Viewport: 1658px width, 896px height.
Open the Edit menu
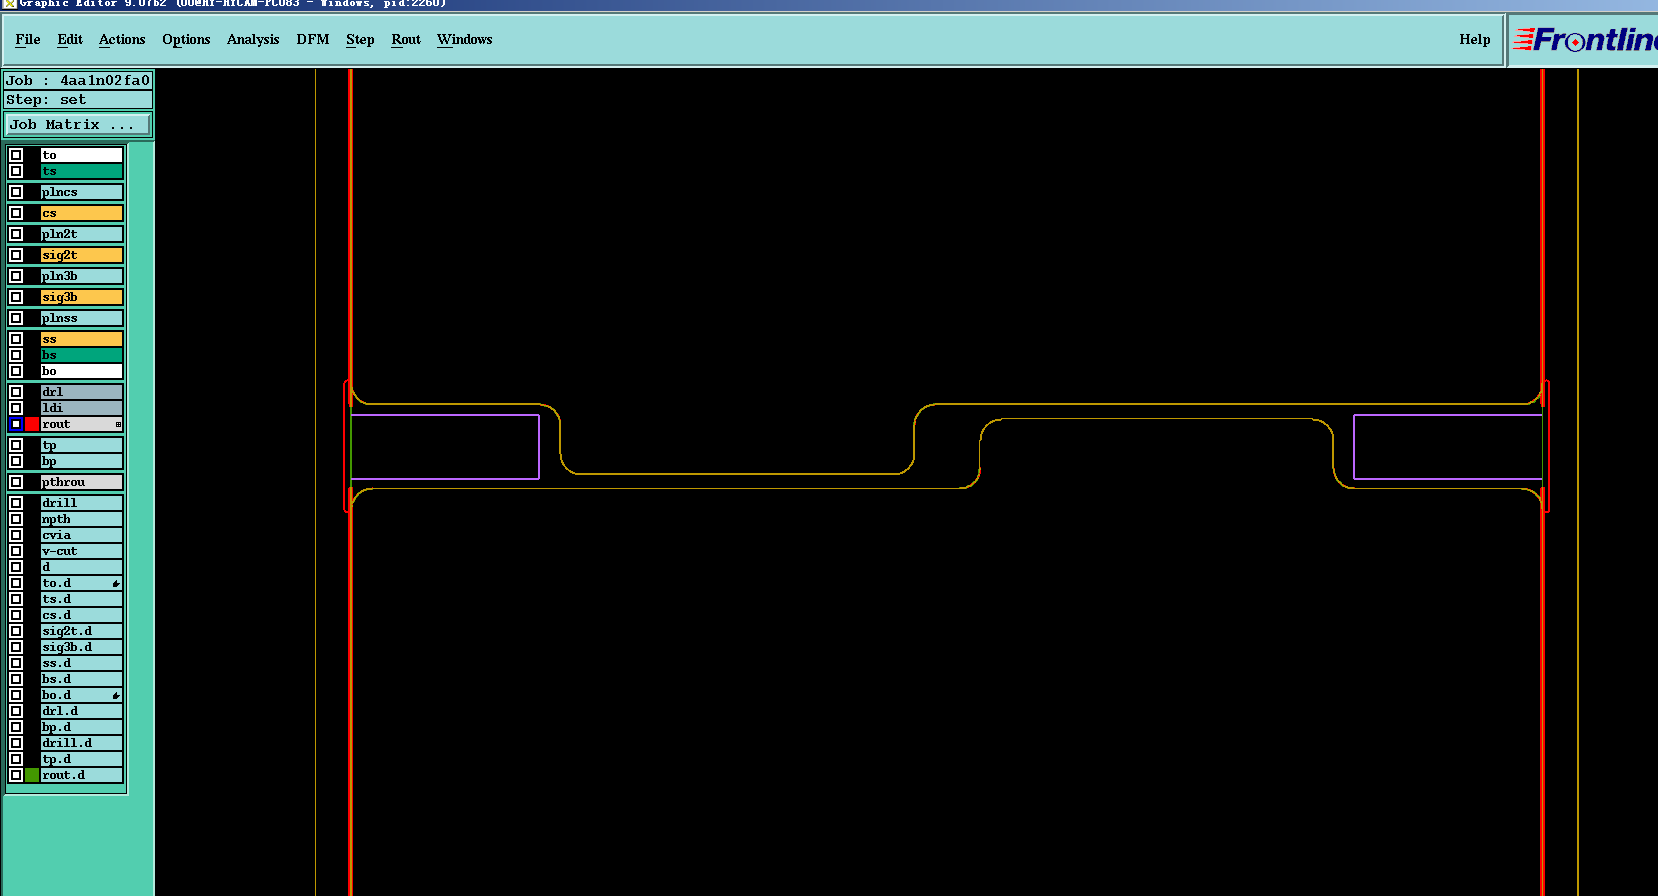70,40
